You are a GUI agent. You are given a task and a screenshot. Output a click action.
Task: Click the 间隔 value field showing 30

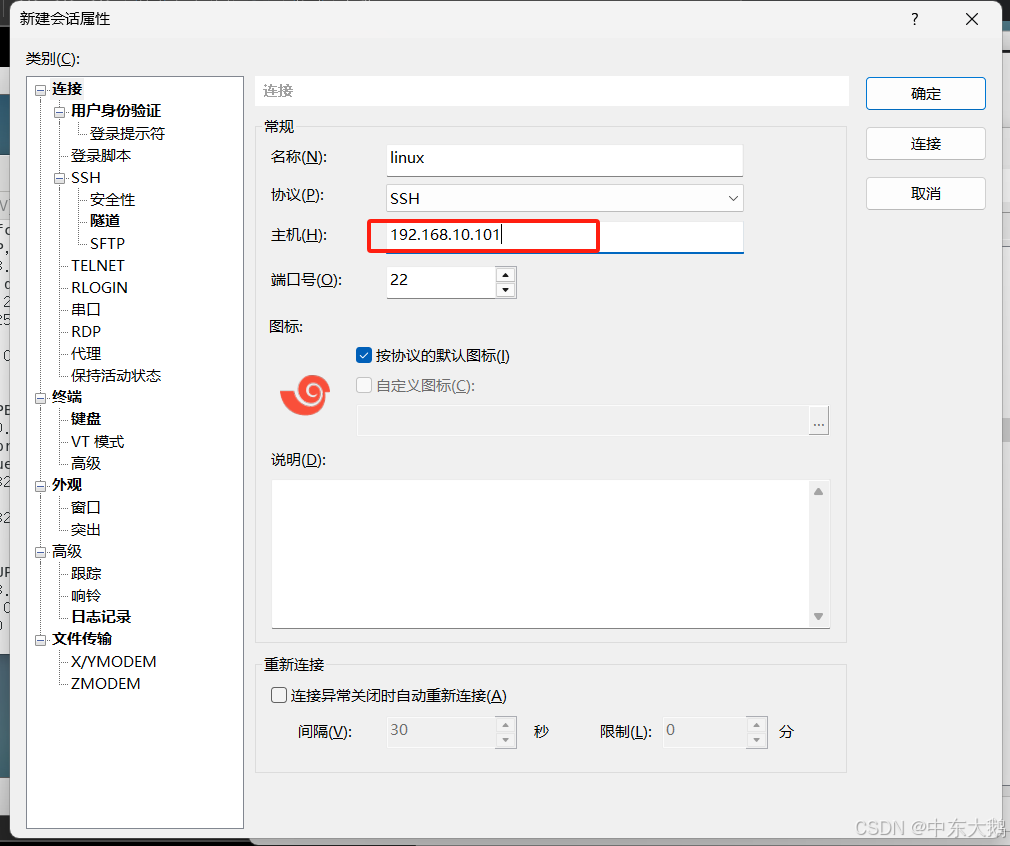point(441,732)
